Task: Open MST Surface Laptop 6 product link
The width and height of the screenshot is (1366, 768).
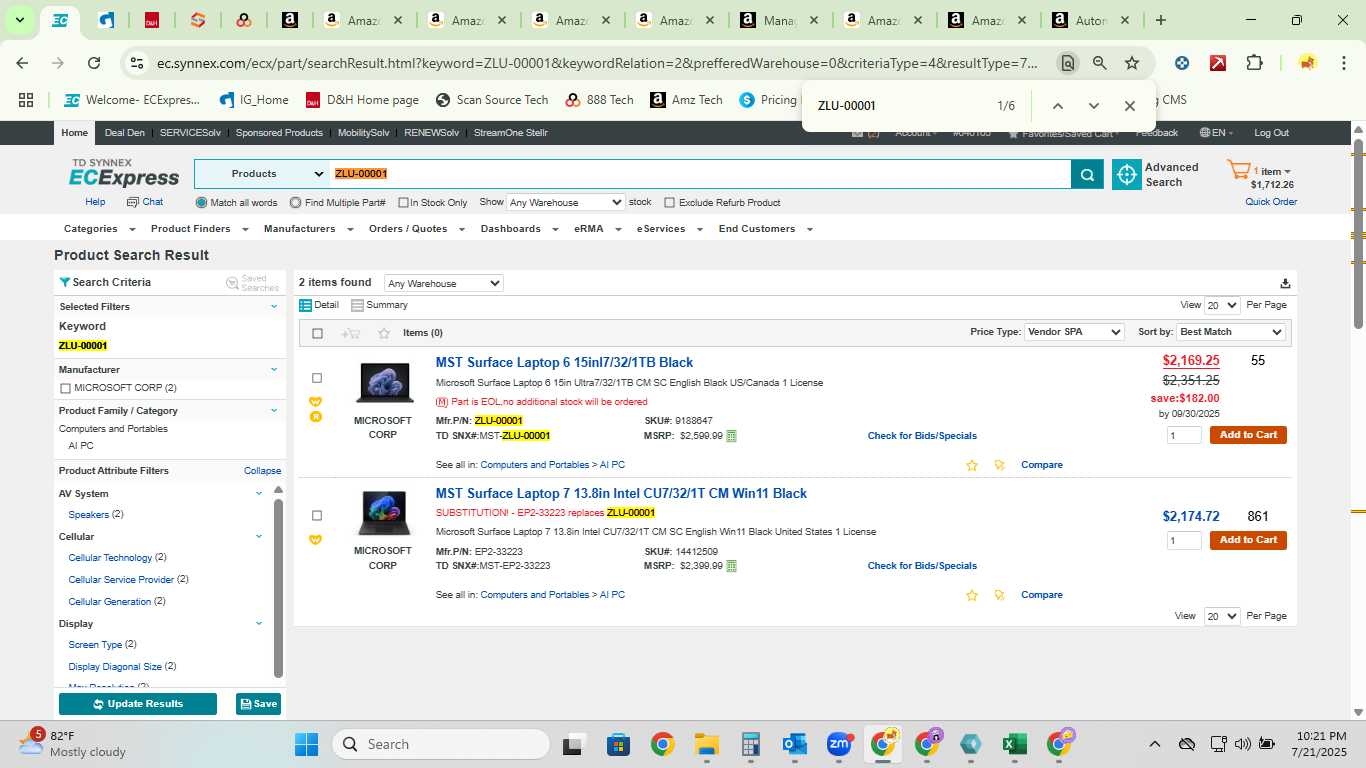Action: point(564,363)
